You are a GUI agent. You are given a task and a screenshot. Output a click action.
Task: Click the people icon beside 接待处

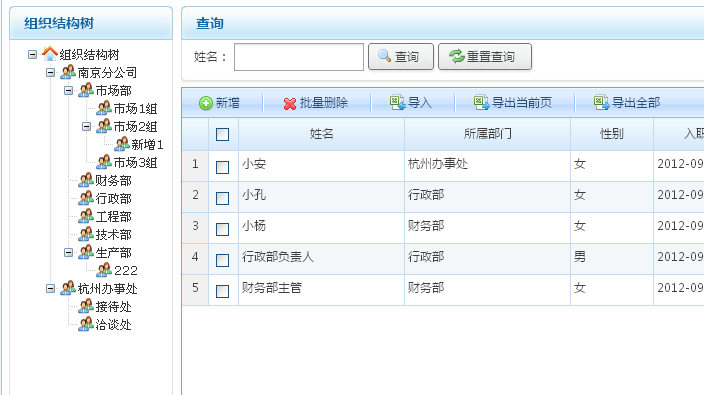(86, 306)
